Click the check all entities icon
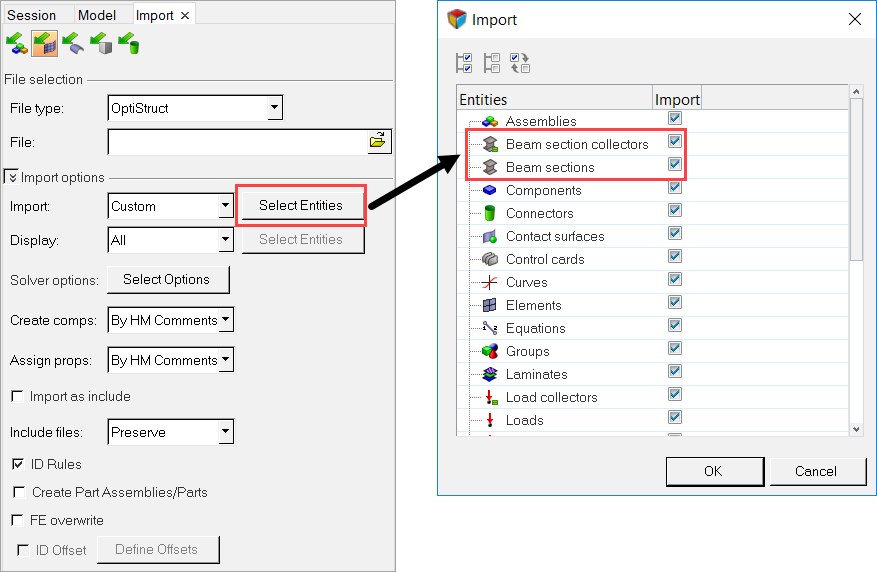Image resolution: width=877 pixels, height=572 pixels. 464,63
